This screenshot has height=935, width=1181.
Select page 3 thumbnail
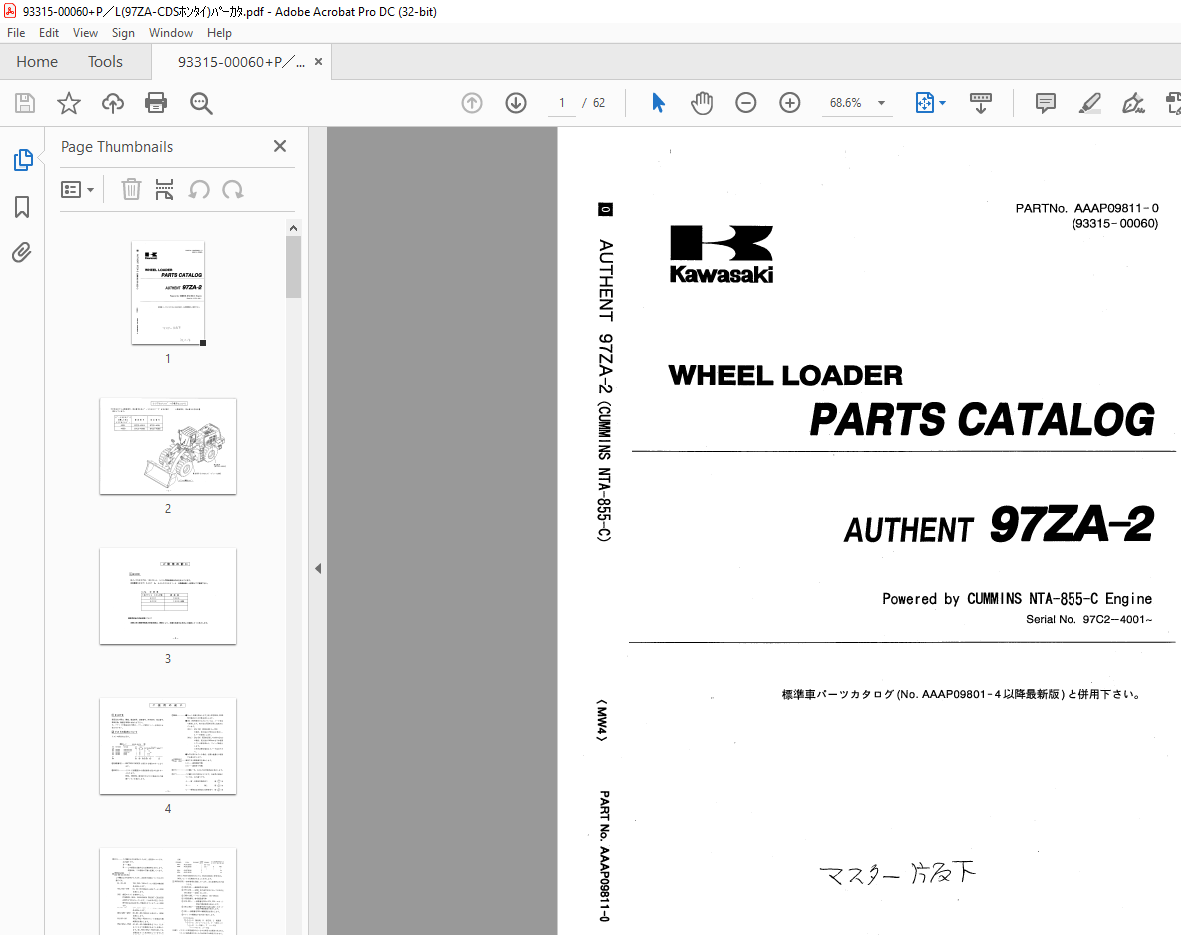pos(168,596)
